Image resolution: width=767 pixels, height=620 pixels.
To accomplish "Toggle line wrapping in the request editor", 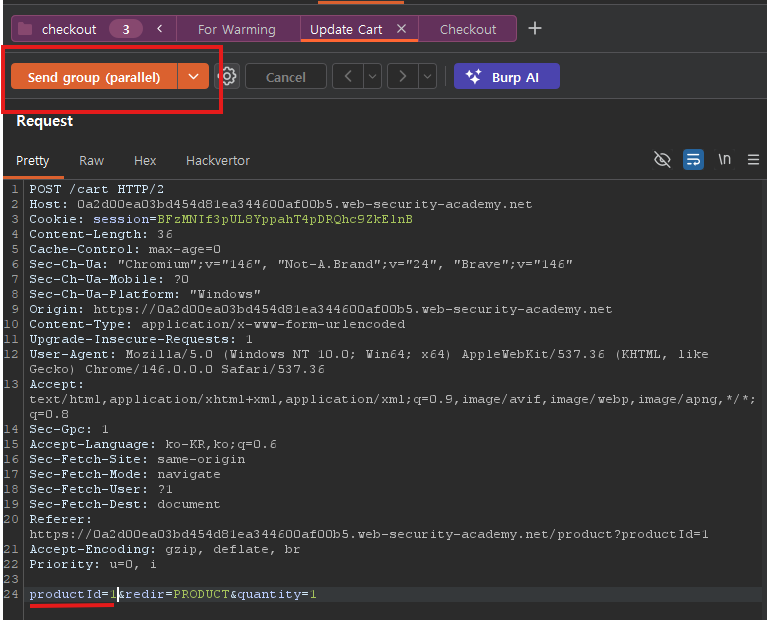I will (693, 160).
